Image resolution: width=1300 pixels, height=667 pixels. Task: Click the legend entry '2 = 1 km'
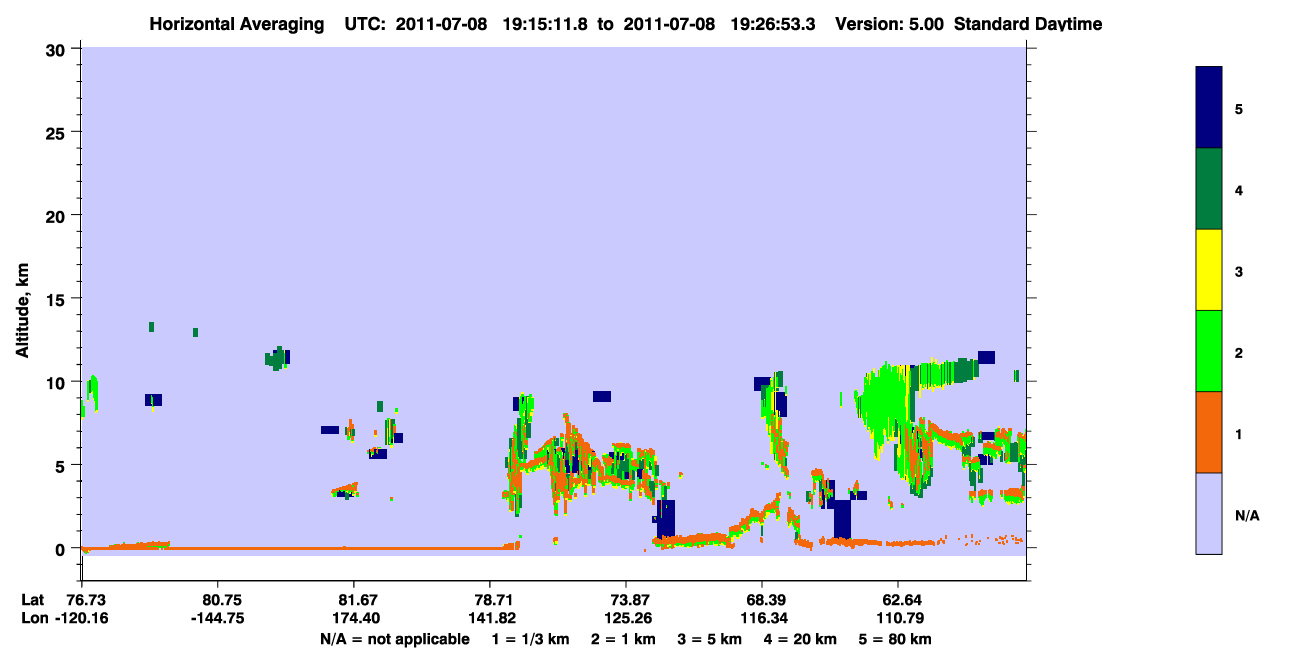tap(622, 639)
